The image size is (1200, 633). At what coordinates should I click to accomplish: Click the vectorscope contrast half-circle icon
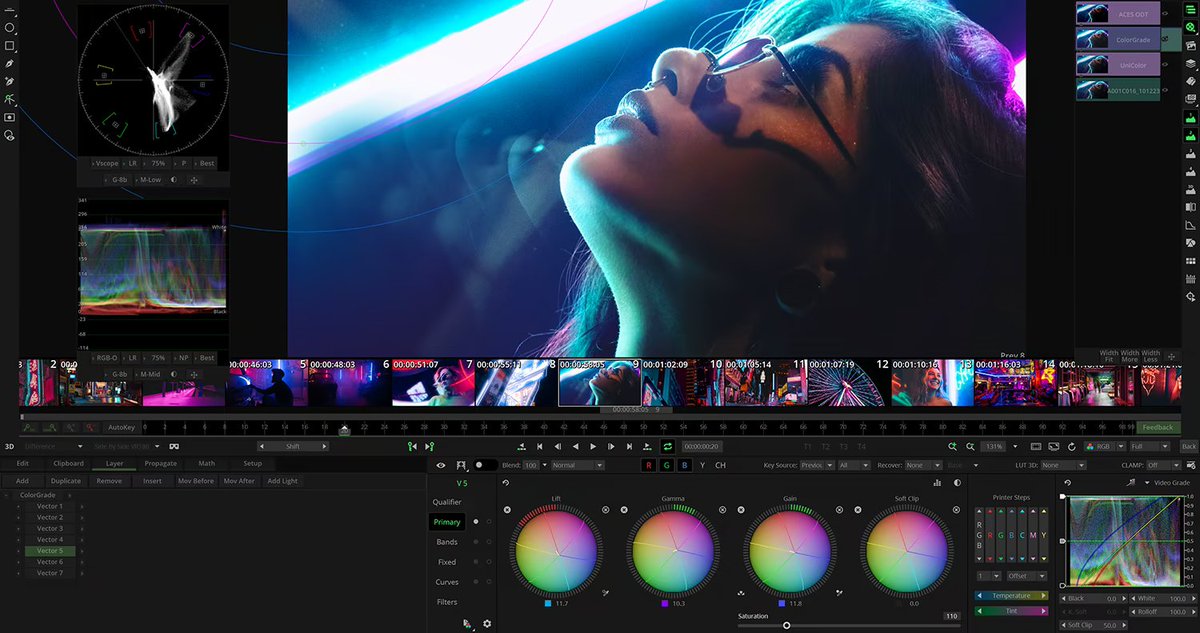(173, 180)
